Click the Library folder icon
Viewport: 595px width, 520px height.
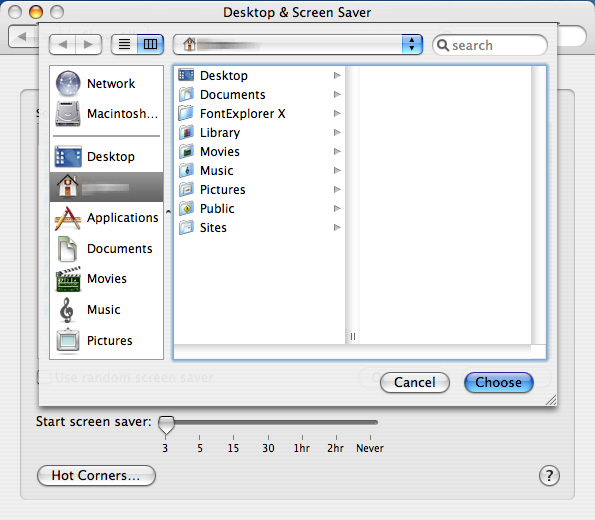[x=186, y=132]
